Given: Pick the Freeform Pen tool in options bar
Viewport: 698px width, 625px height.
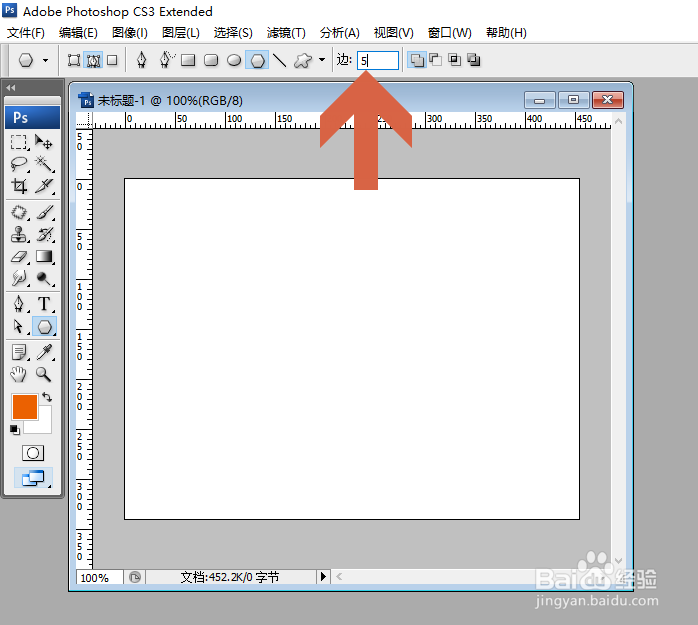Looking at the screenshot, I should (x=166, y=60).
